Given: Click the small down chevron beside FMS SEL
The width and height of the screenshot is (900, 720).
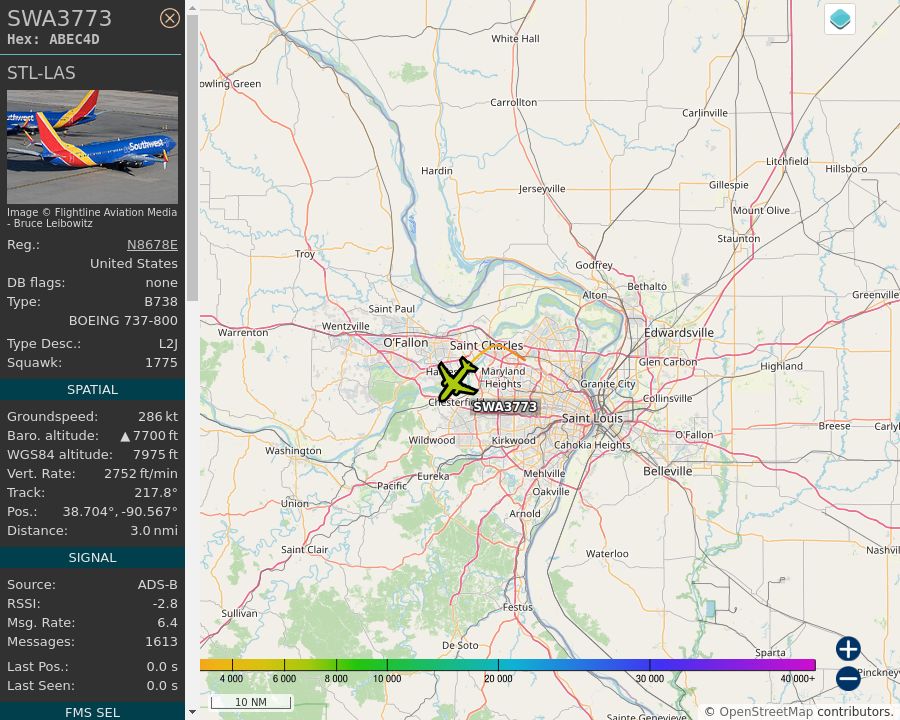Looking at the screenshot, I should point(190,713).
